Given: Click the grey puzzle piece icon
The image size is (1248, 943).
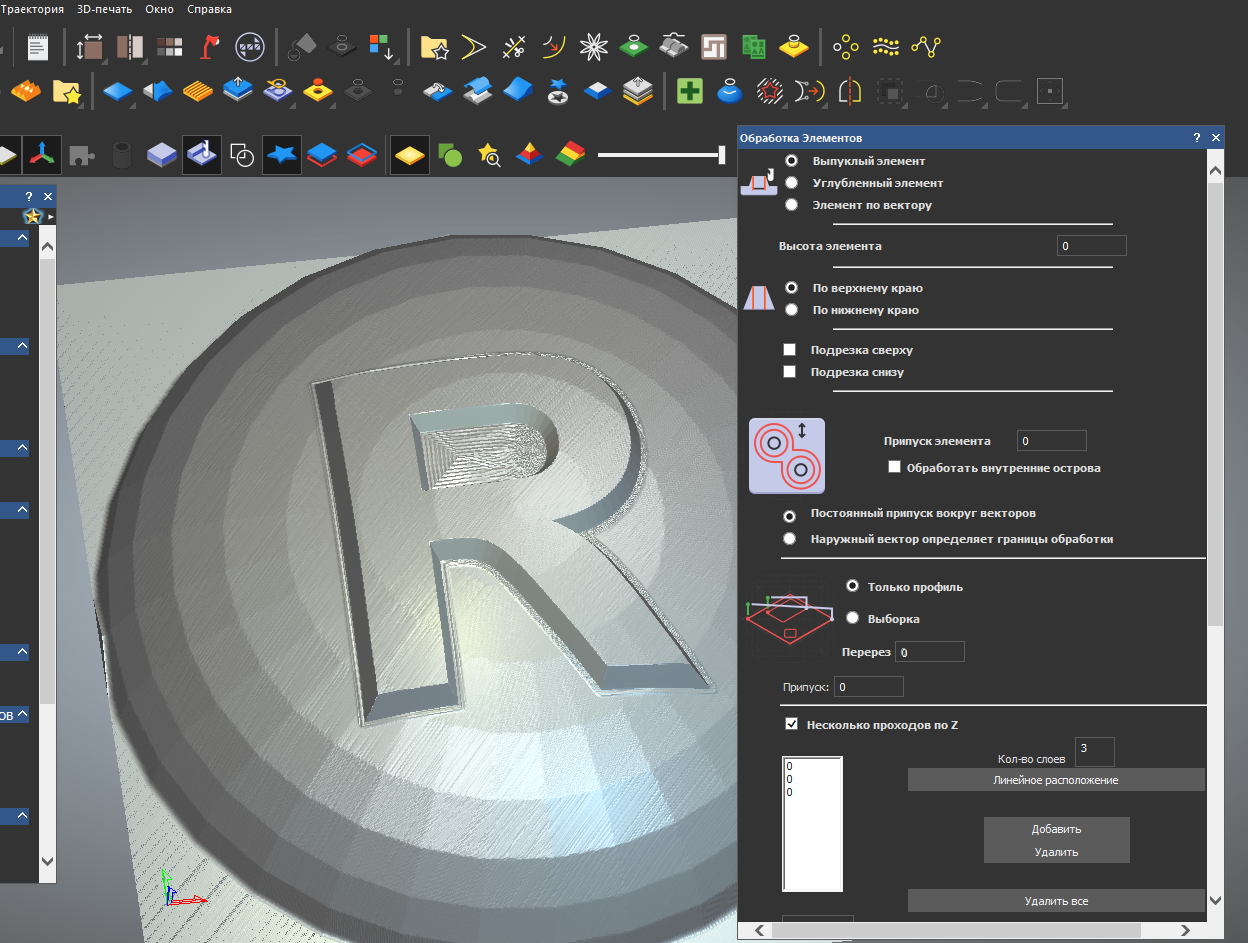Looking at the screenshot, I should click(x=81, y=155).
